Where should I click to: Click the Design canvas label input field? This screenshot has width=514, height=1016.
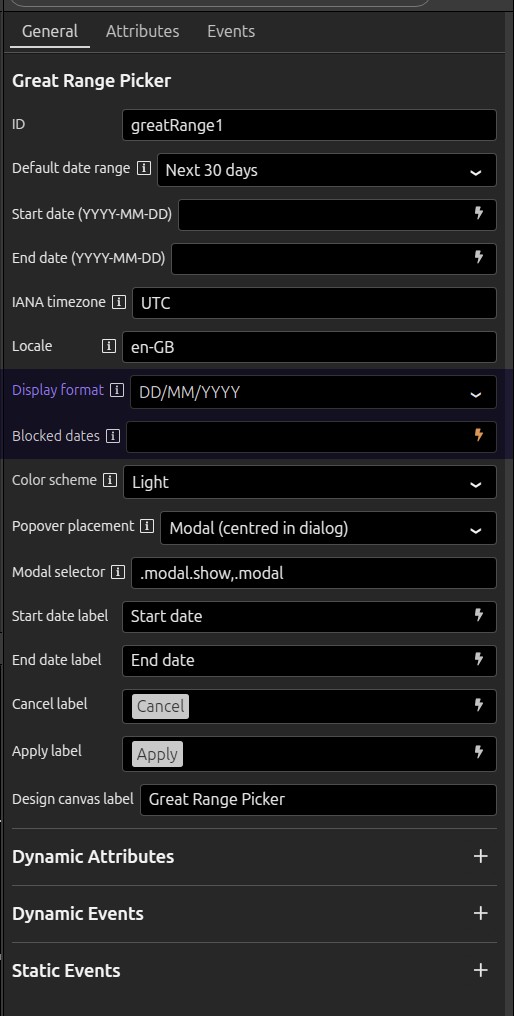(318, 800)
